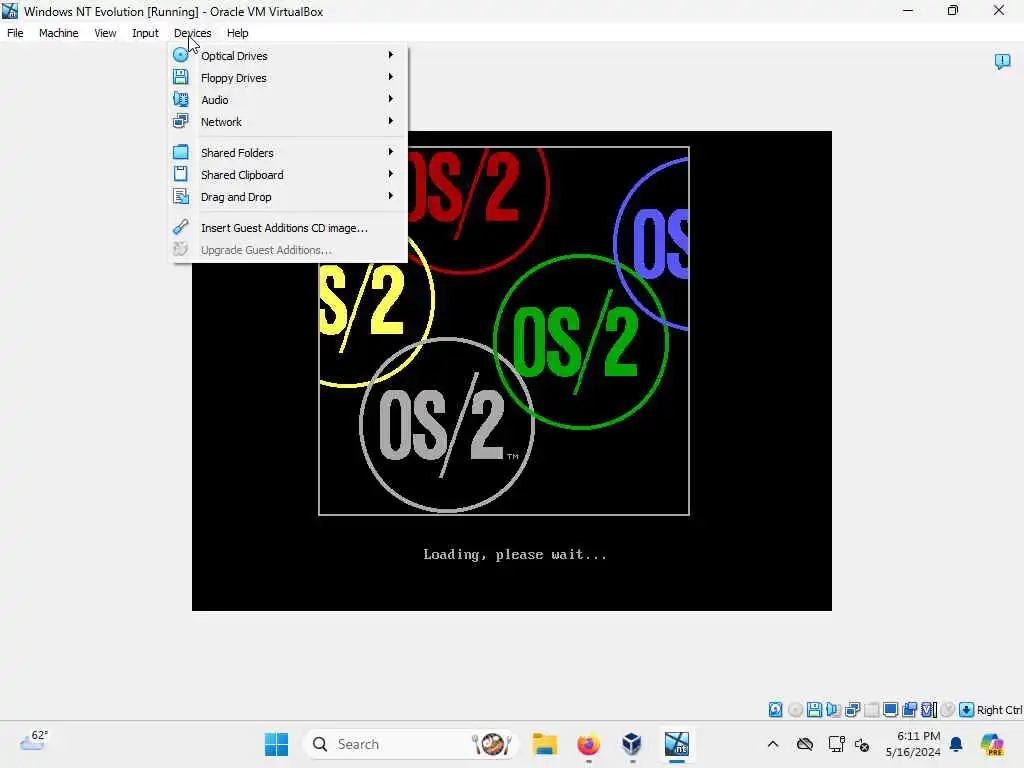Open the Copilot preview icon

pyautogui.click(x=992, y=744)
